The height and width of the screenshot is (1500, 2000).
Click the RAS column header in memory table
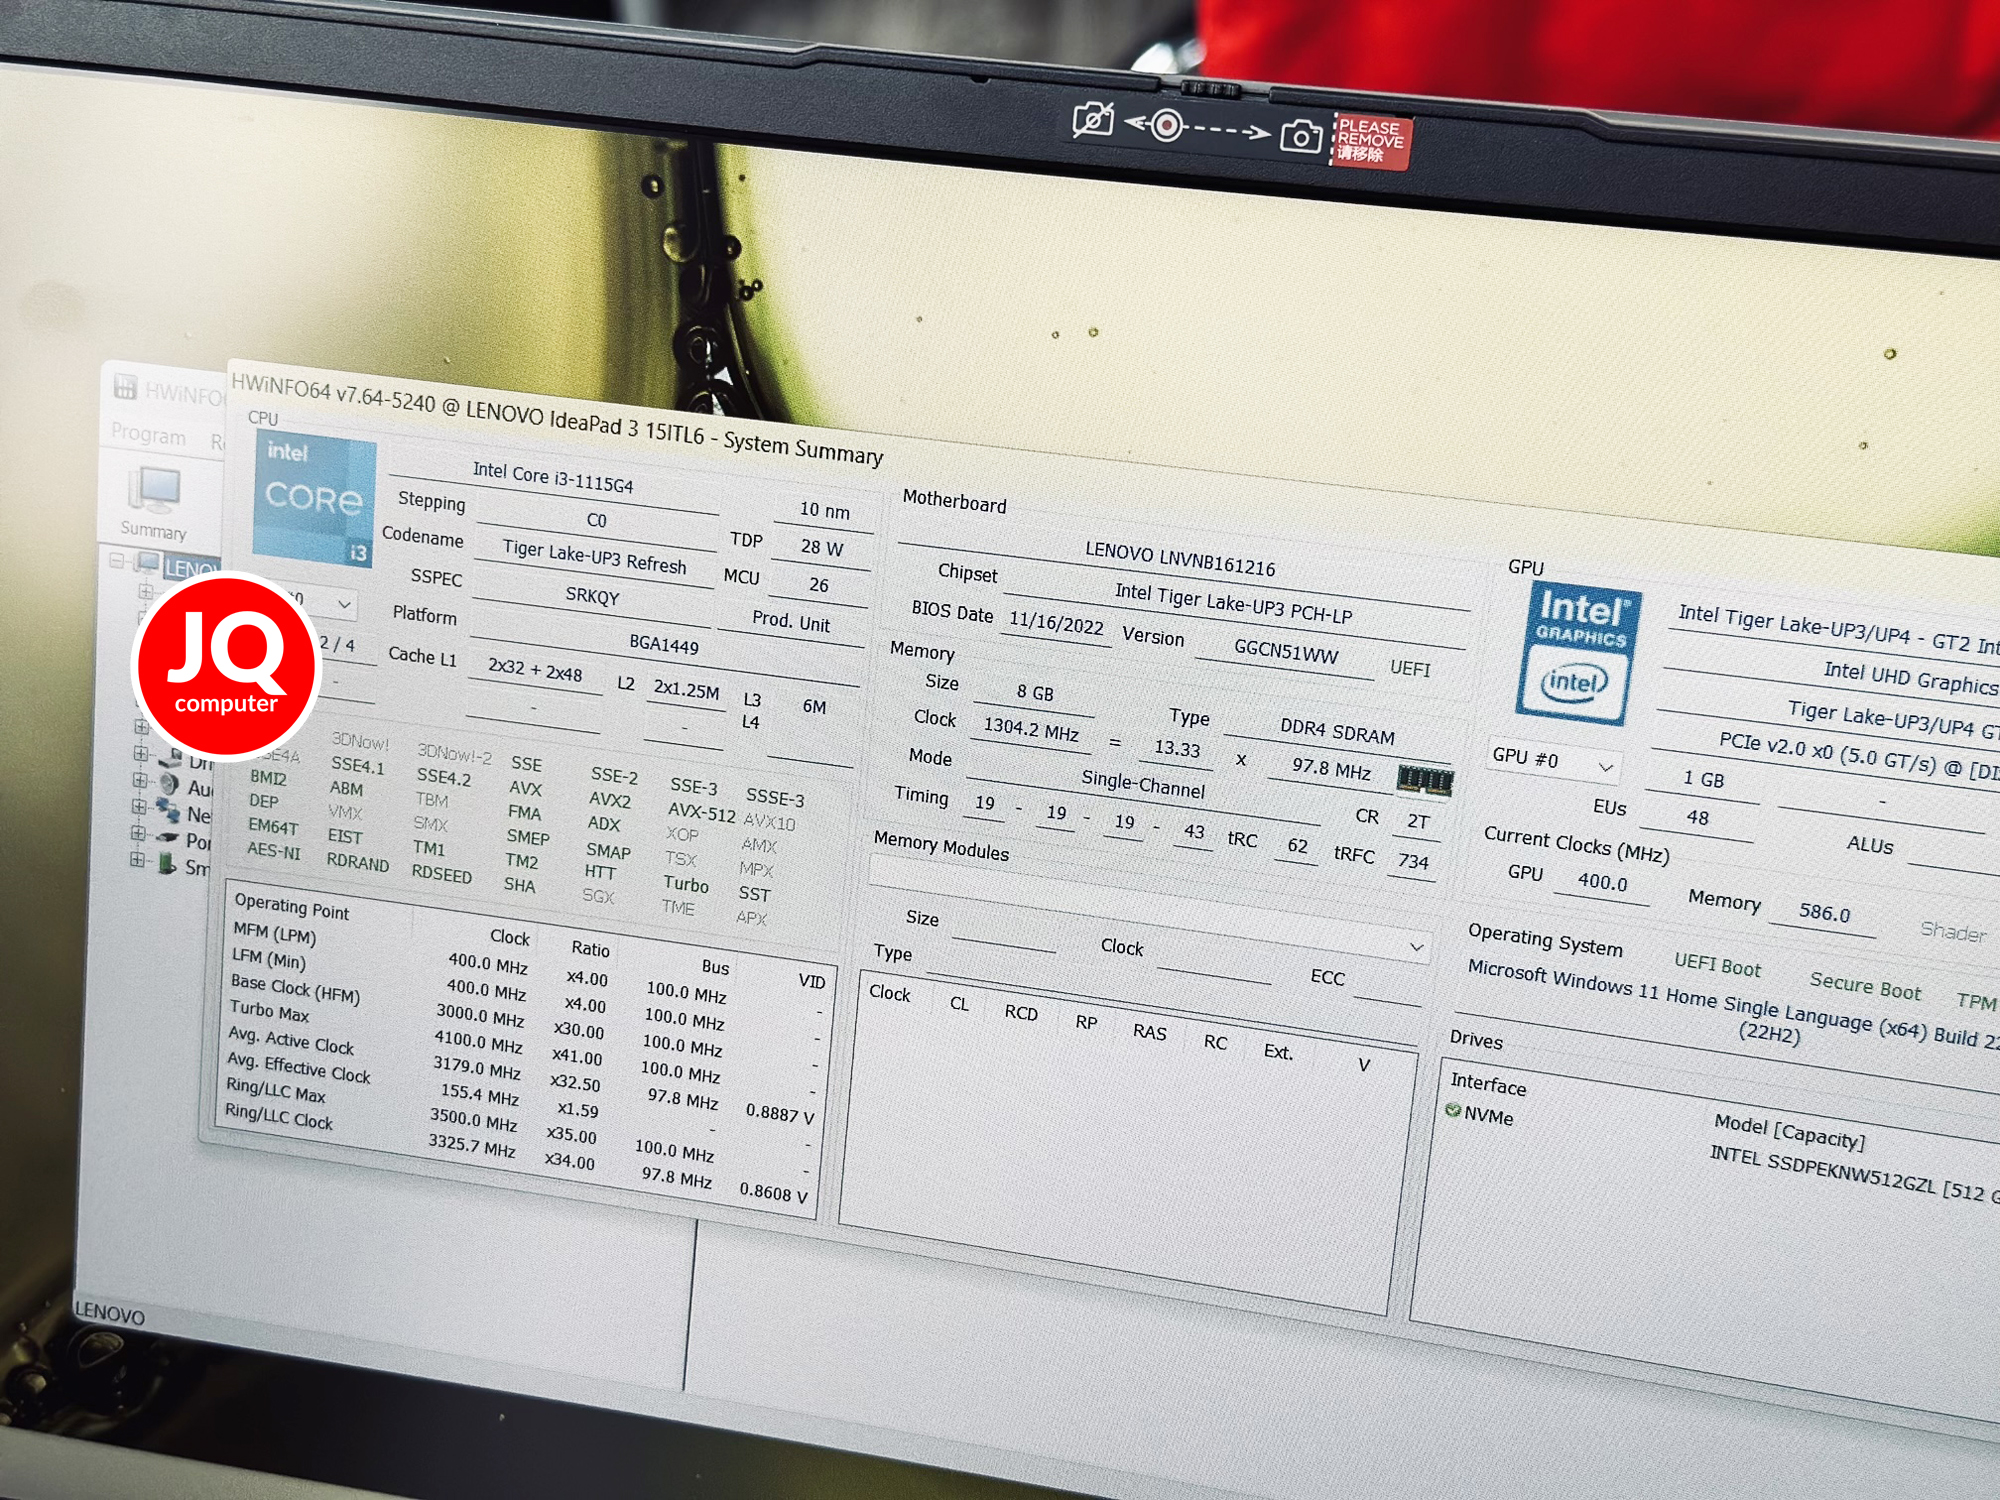click(x=1149, y=1031)
